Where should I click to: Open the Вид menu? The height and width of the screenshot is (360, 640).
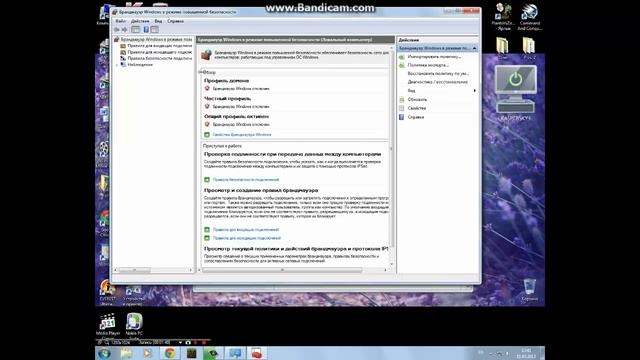coord(158,21)
